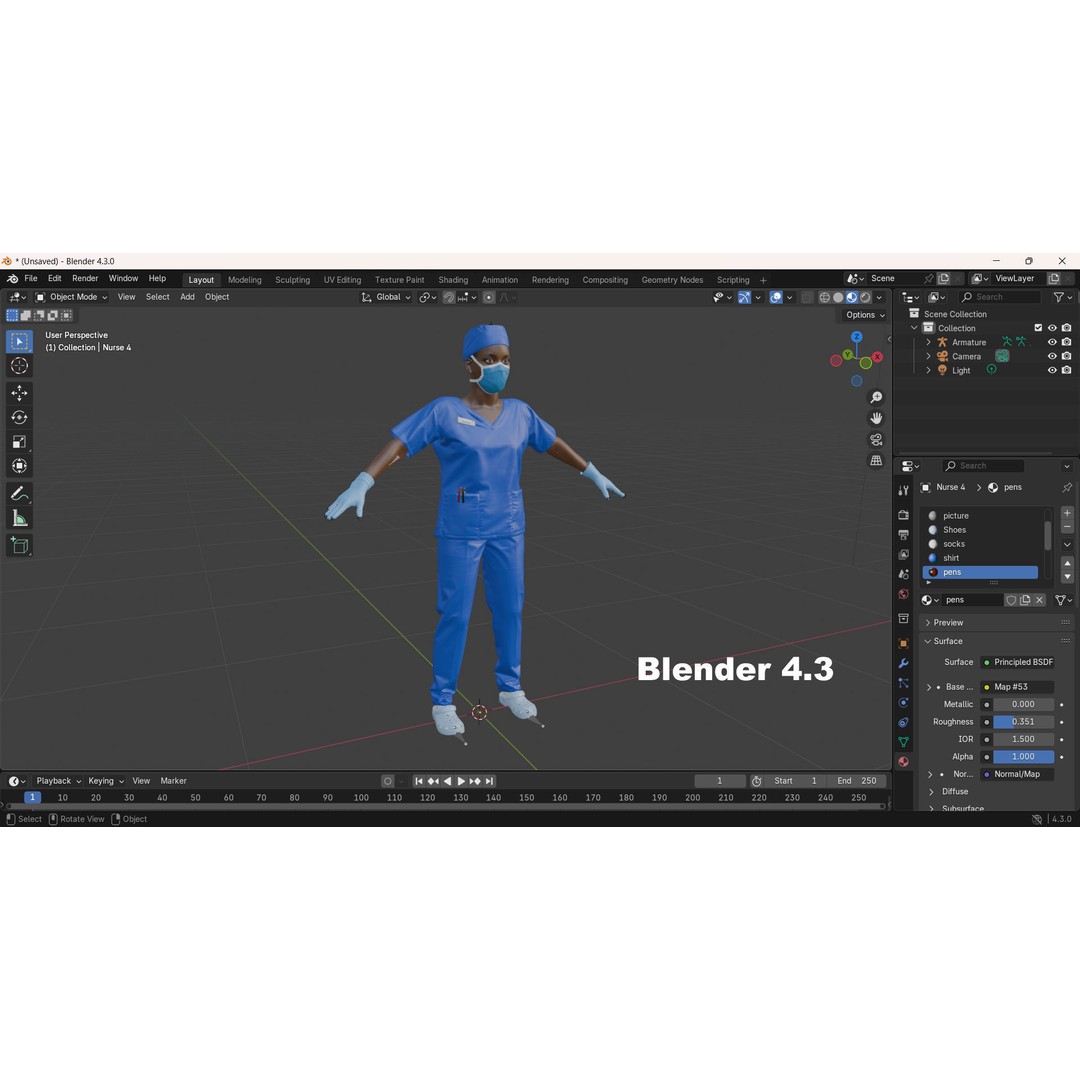Hide Camera in viewport via eye icon
The width and height of the screenshot is (1080, 1080).
coord(1052,356)
